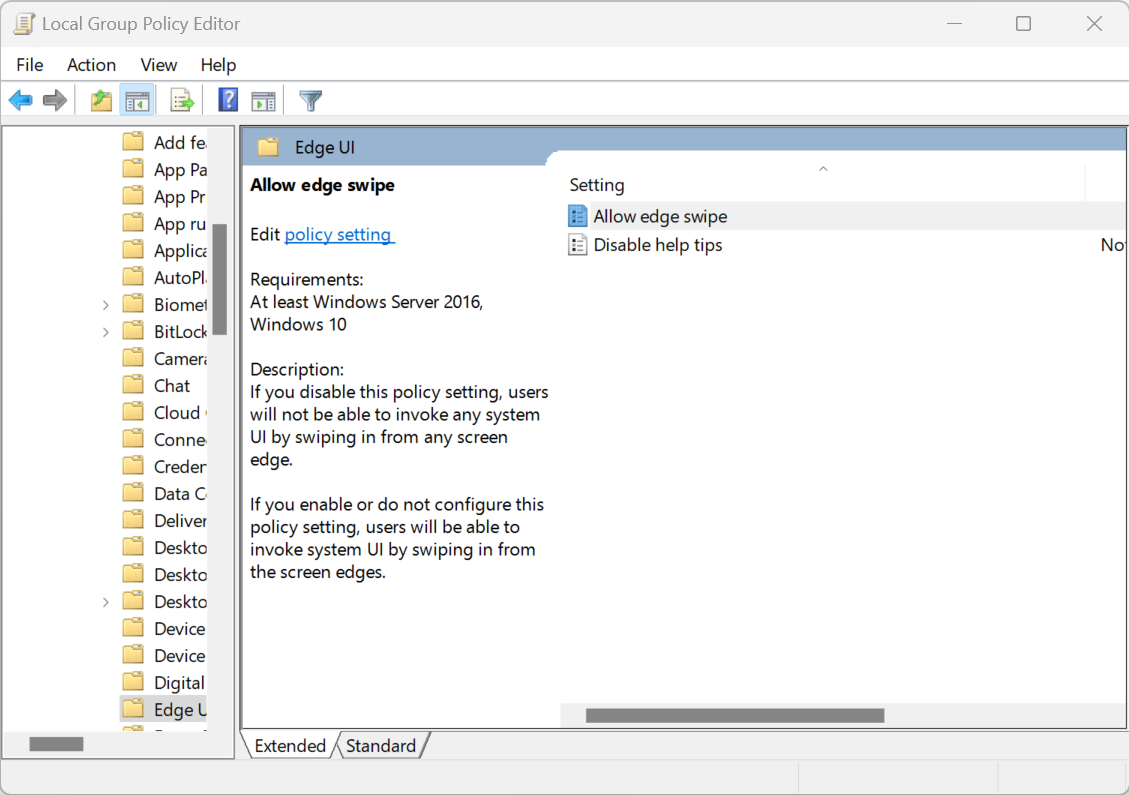This screenshot has height=795, width=1129.
Task: Click the Up one level folder icon
Action: click(x=102, y=100)
